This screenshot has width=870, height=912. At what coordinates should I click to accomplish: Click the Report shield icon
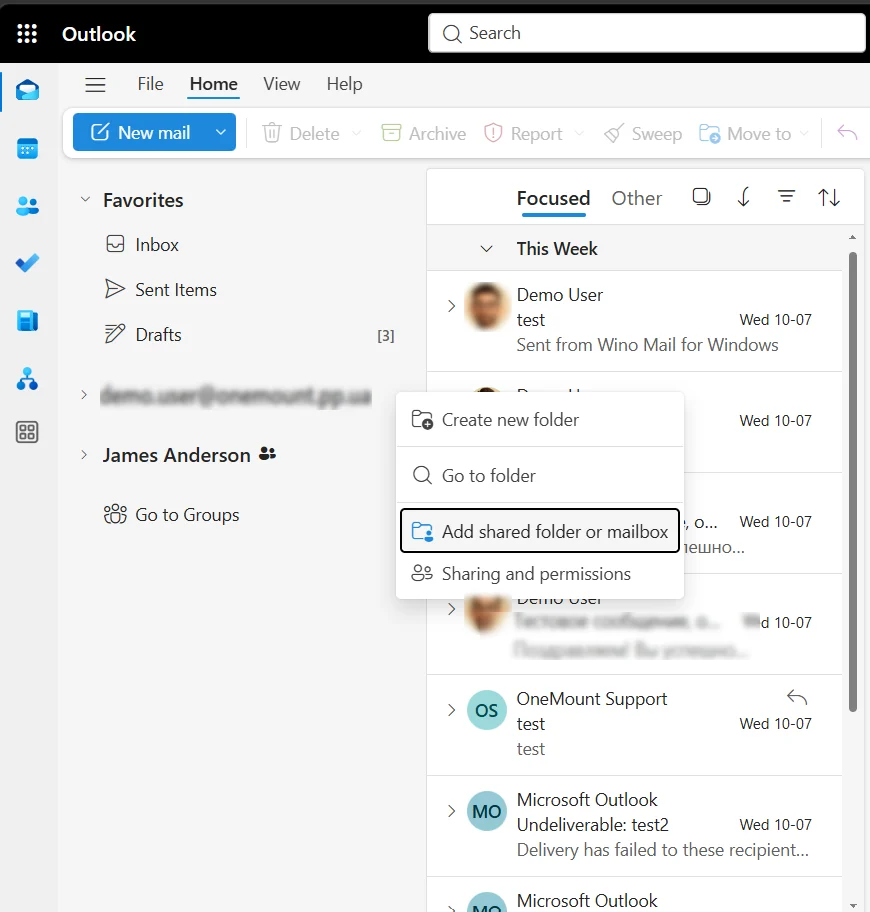493,133
